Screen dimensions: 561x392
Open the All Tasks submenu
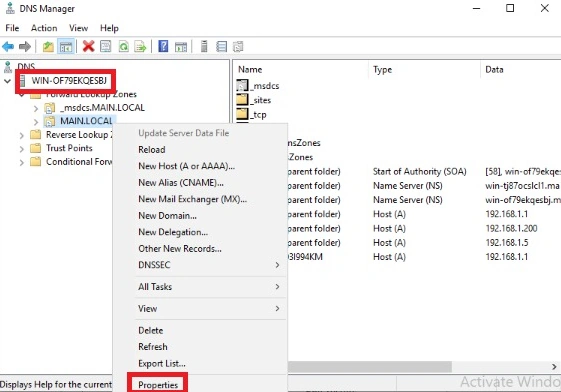tap(211, 286)
